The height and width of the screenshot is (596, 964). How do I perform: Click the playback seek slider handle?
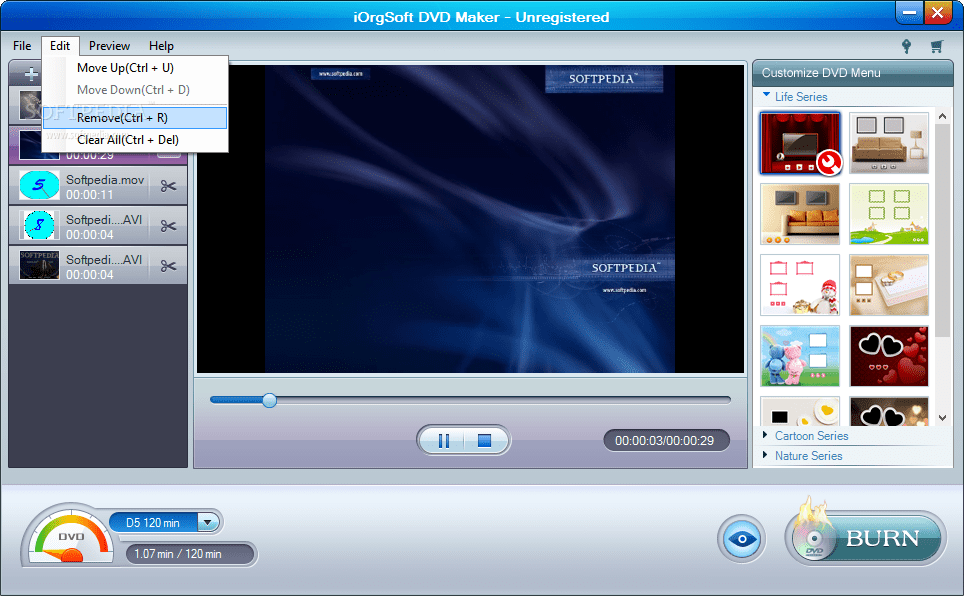point(269,400)
